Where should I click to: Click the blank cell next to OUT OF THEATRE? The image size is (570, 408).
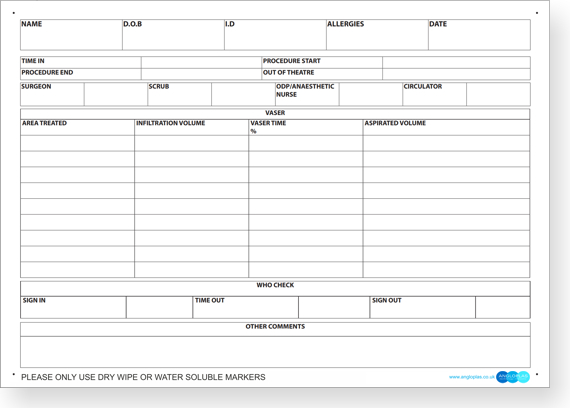point(456,74)
